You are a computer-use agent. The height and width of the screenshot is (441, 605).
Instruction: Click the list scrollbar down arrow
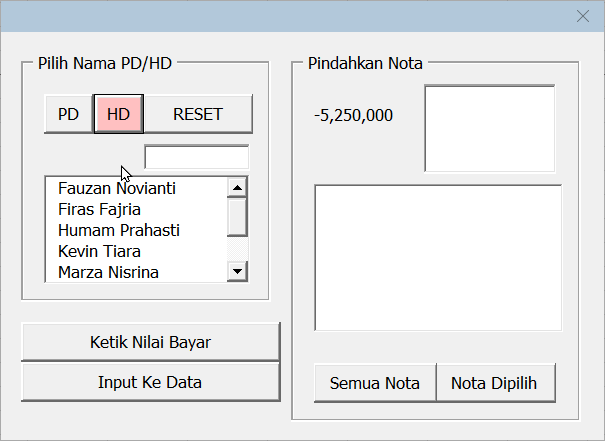click(237, 272)
